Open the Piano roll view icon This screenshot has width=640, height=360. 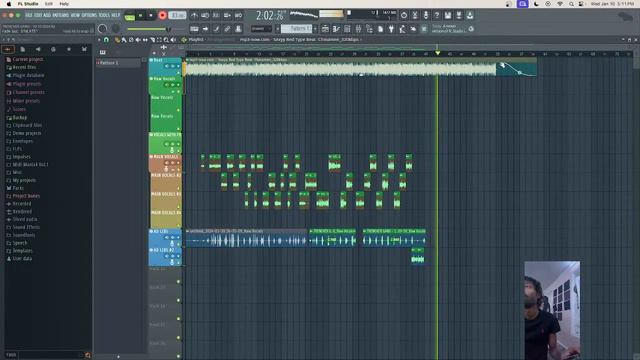336,29
